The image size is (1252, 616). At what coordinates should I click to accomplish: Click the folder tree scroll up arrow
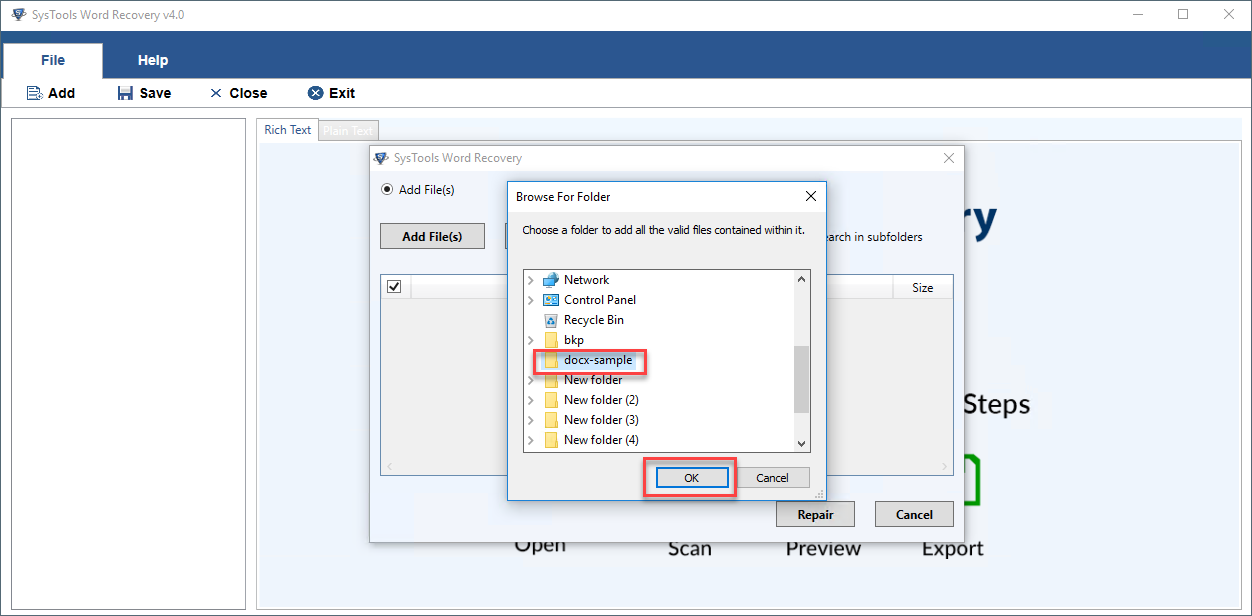pos(801,279)
